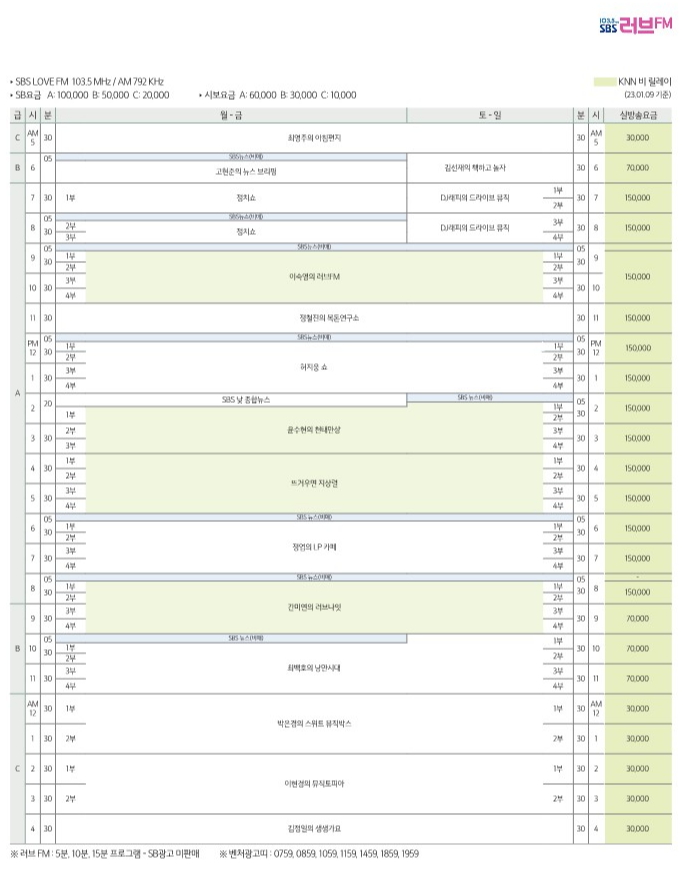Click the program 뜨거우면 지상렬
Screen dimensions: 683x873
click(314, 483)
